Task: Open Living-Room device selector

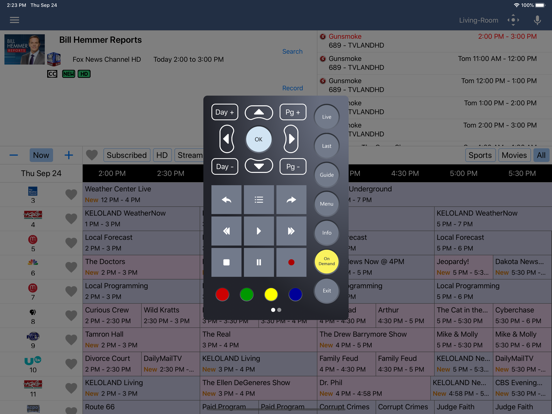Action: [x=478, y=20]
